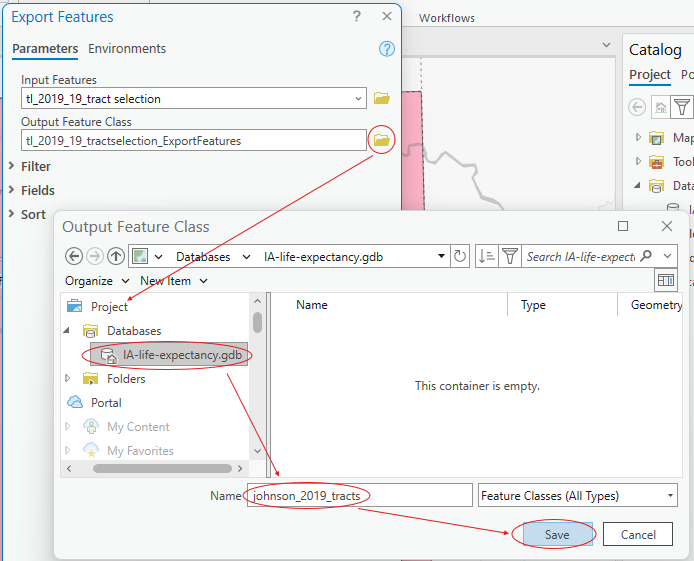Click the search magnifier icon
694x561 pixels.
pyautogui.click(x=646, y=256)
